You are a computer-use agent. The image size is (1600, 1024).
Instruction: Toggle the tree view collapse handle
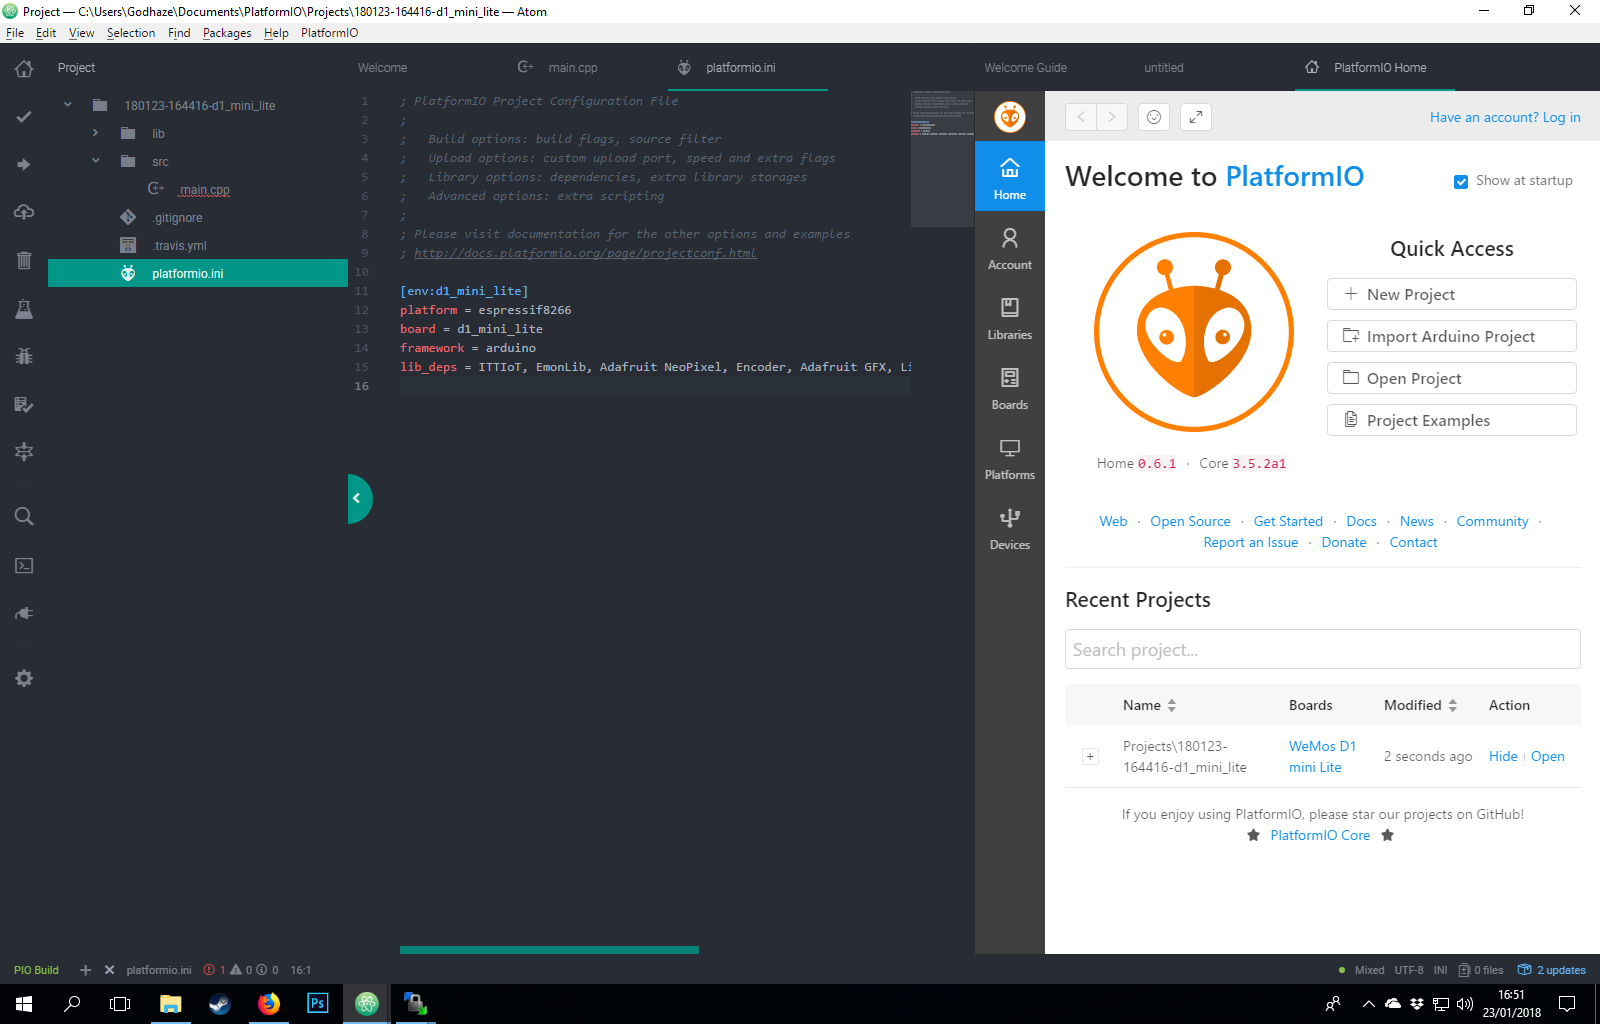coord(357,498)
